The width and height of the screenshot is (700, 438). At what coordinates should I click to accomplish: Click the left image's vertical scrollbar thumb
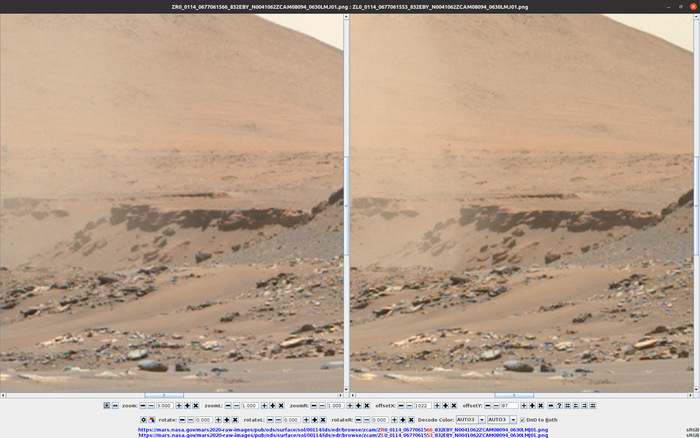(346, 205)
